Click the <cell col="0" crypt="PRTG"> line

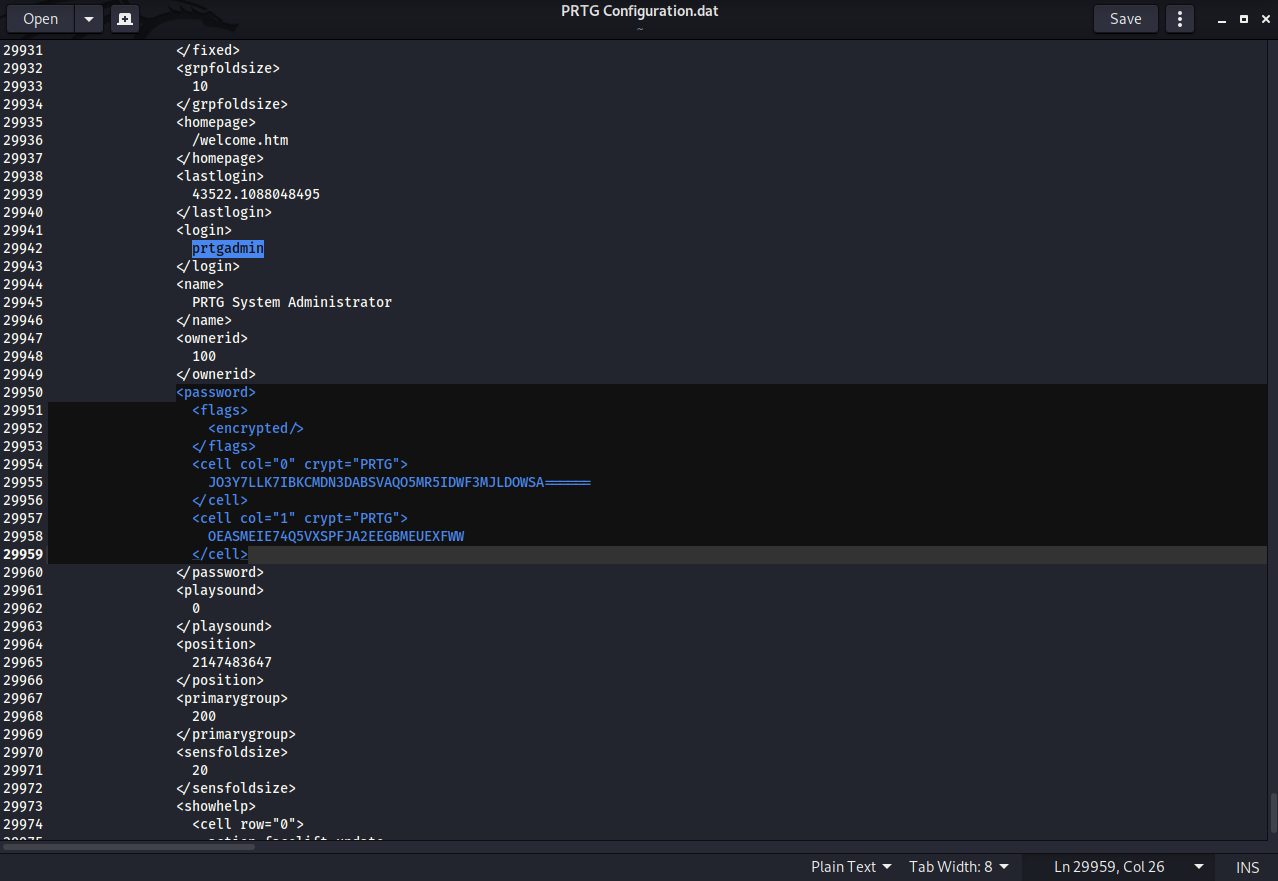point(300,464)
